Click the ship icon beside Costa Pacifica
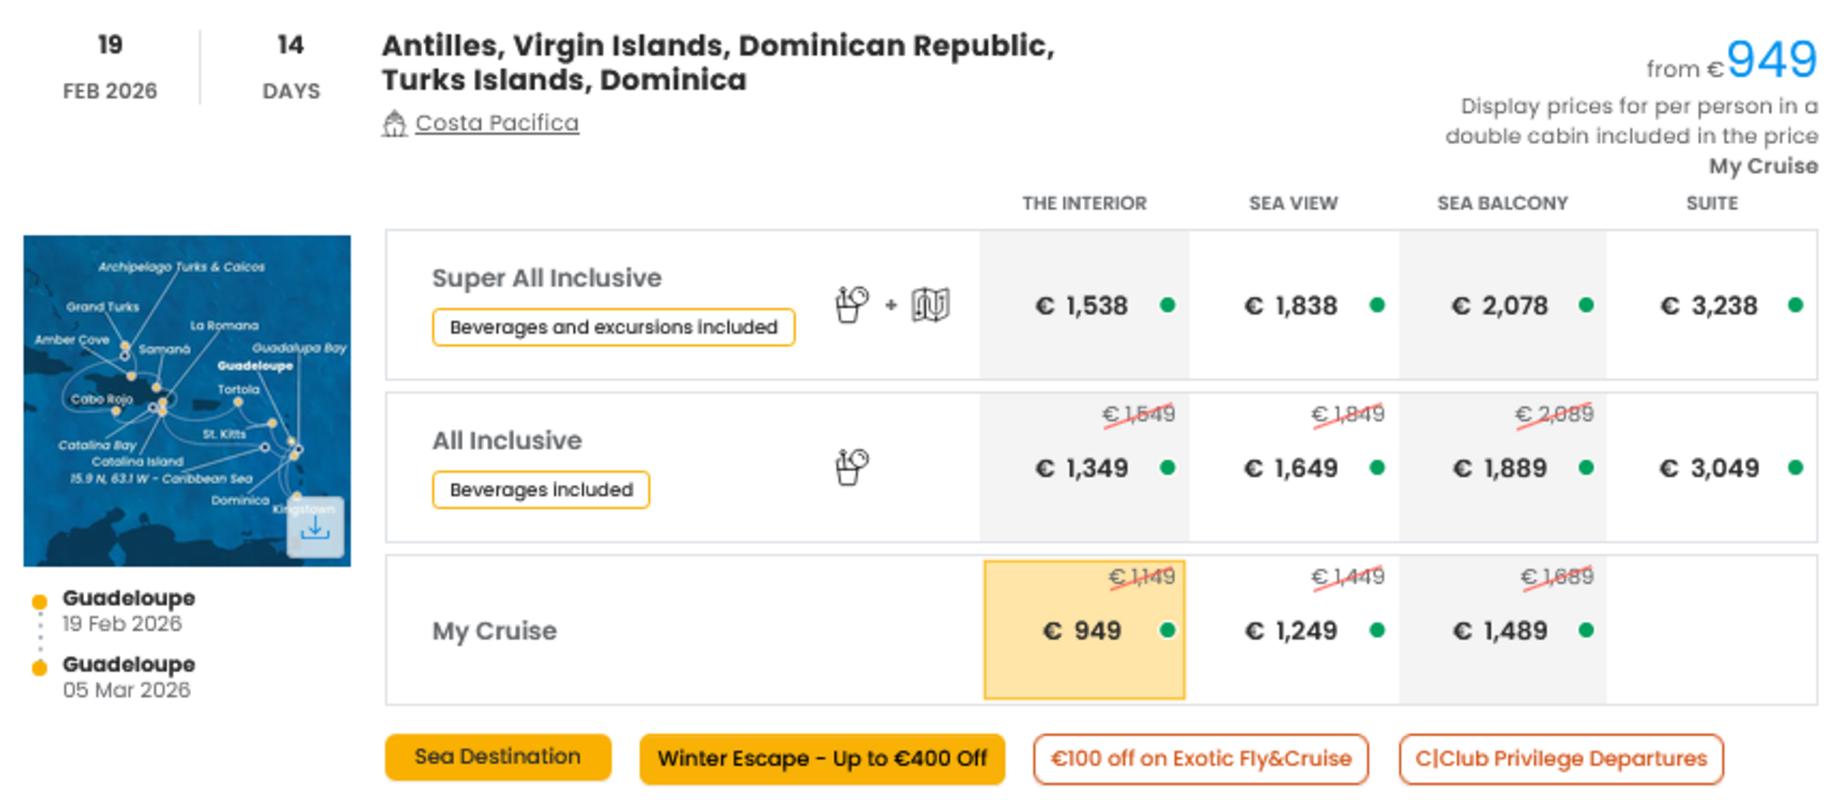This screenshot has width=1842, height=800. pos(394,123)
